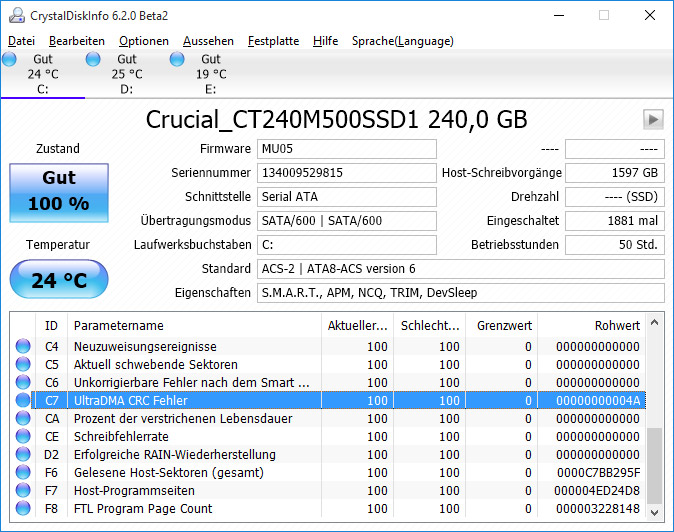Image resolution: width=674 pixels, height=532 pixels.
Task: Click the Rohwert column header
Action: click(x=591, y=325)
